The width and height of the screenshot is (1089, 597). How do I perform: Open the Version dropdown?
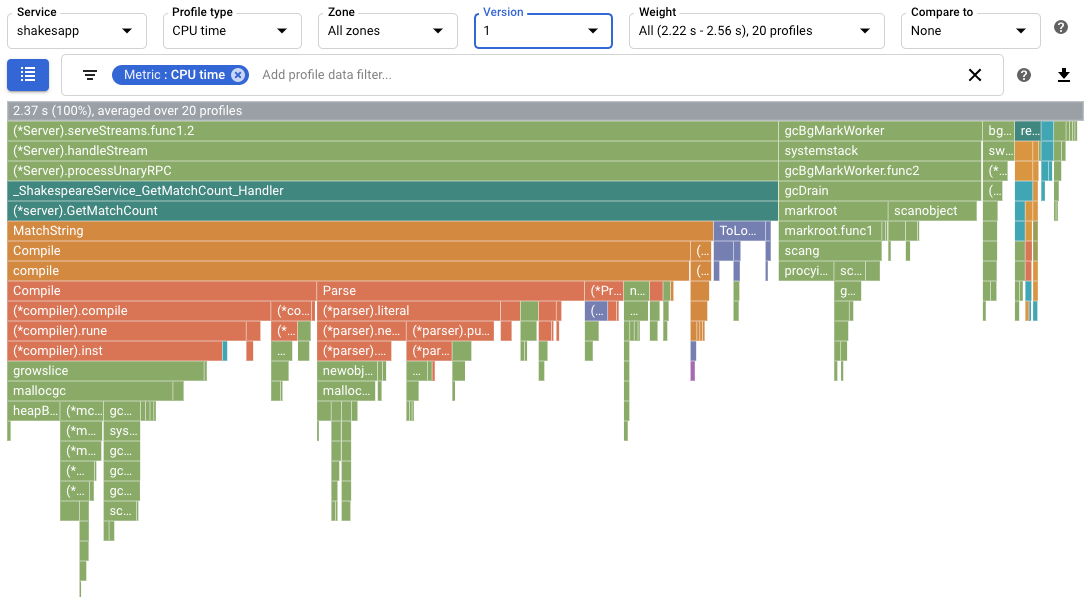(x=543, y=31)
